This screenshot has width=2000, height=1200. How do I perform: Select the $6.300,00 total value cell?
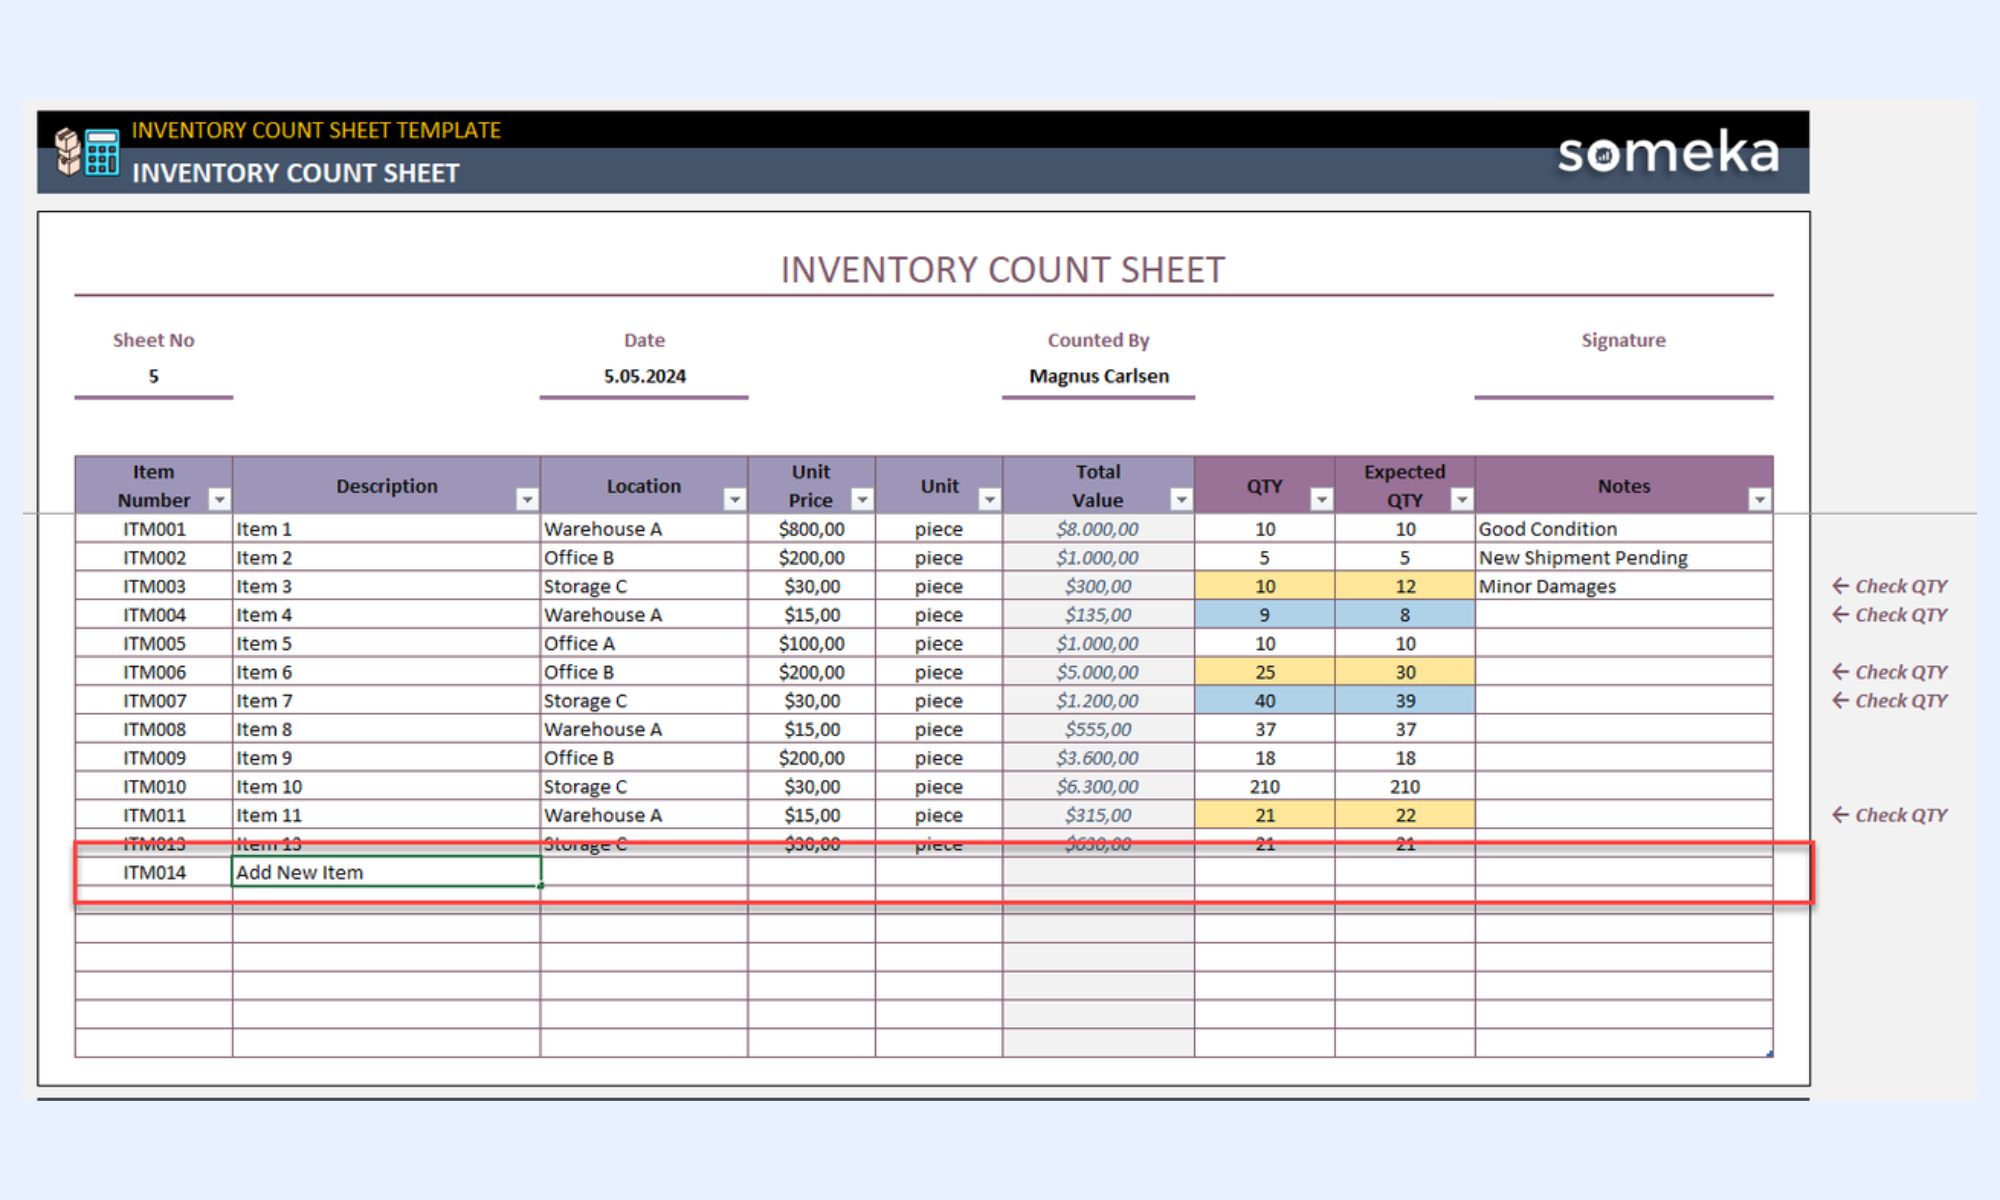pos(1099,787)
